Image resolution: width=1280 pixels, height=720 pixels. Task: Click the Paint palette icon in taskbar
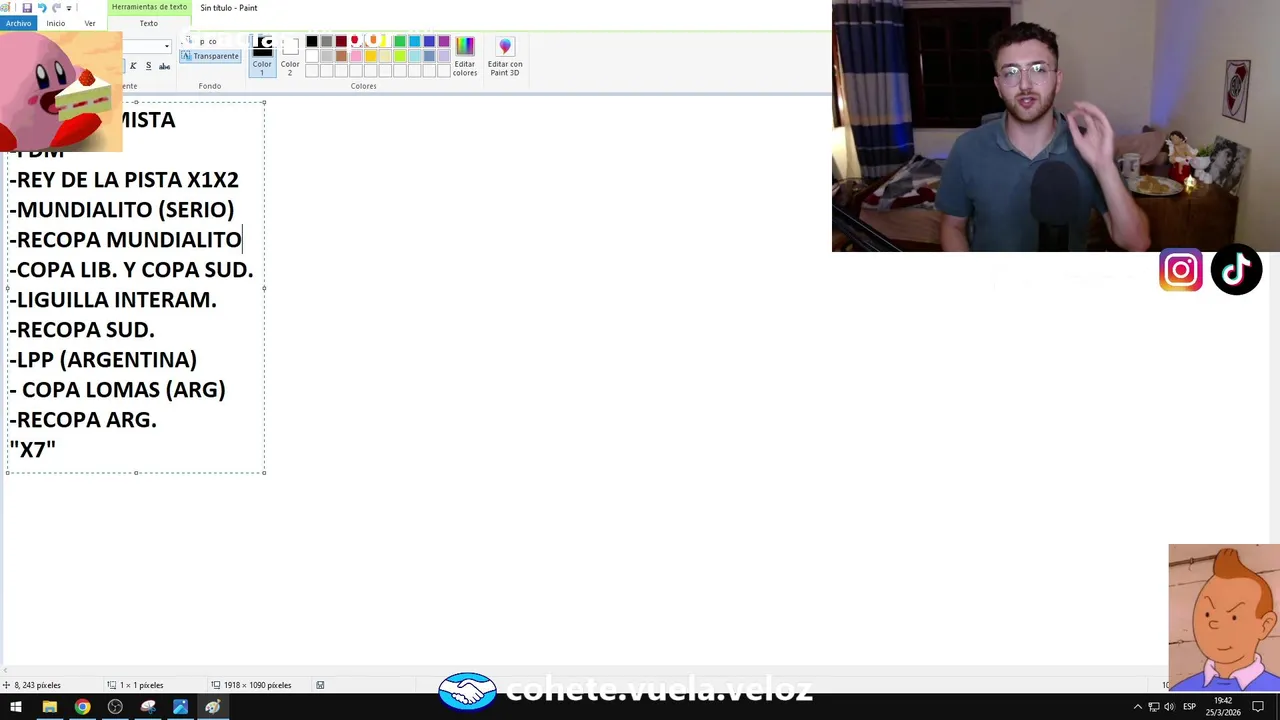click(x=213, y=707)
